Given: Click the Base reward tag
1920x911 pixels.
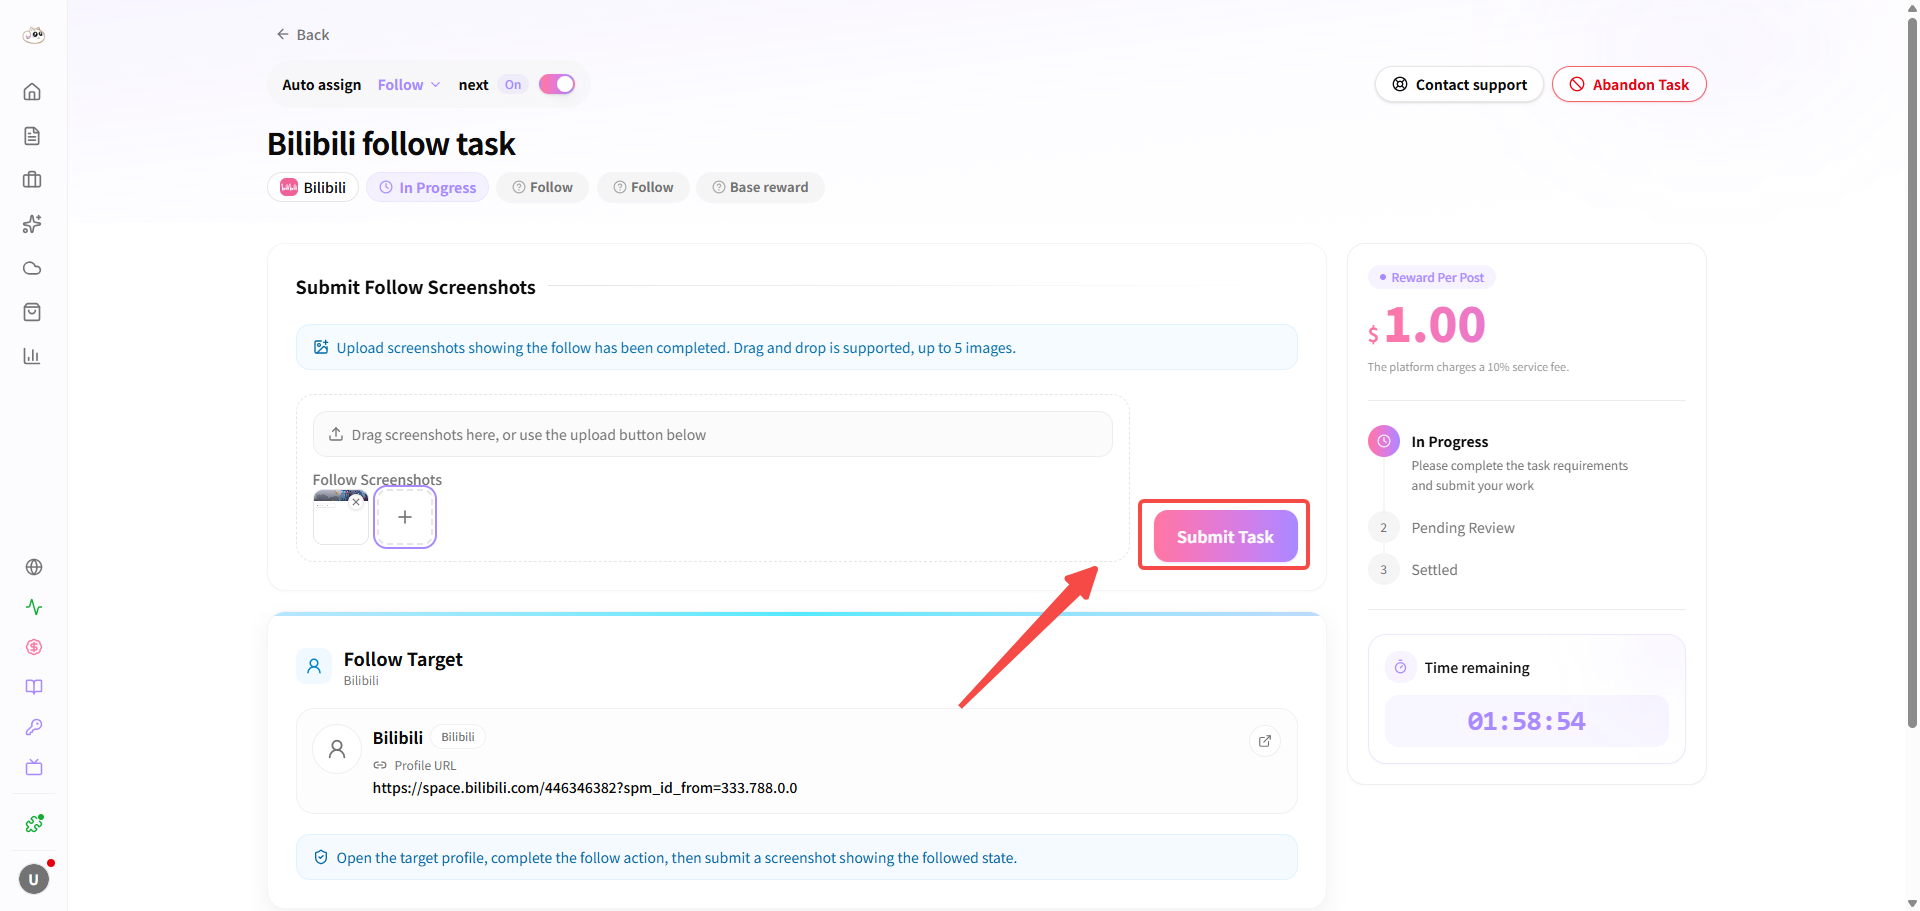Looking at the screenshot, I should (760, 187).
